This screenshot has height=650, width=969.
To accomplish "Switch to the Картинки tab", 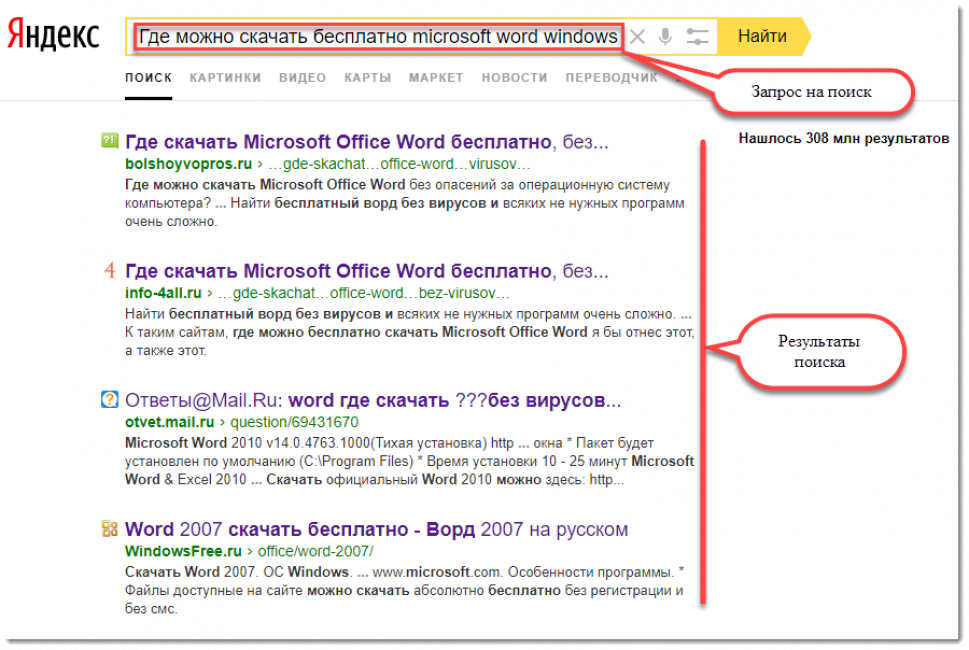I will pyautogui.click(x=225, y=78).
